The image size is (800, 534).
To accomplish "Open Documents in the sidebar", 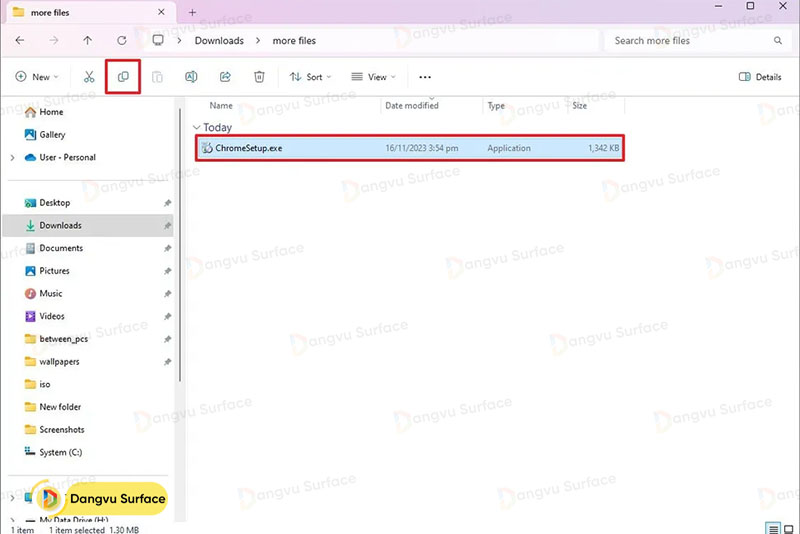I will [61, 248].
